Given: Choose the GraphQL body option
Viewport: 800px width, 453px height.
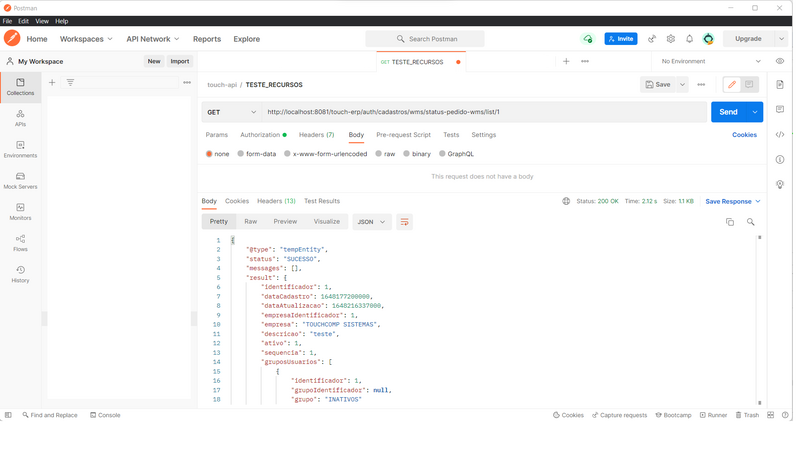Looking at the screenshot, I should click(x=455, y=154).
